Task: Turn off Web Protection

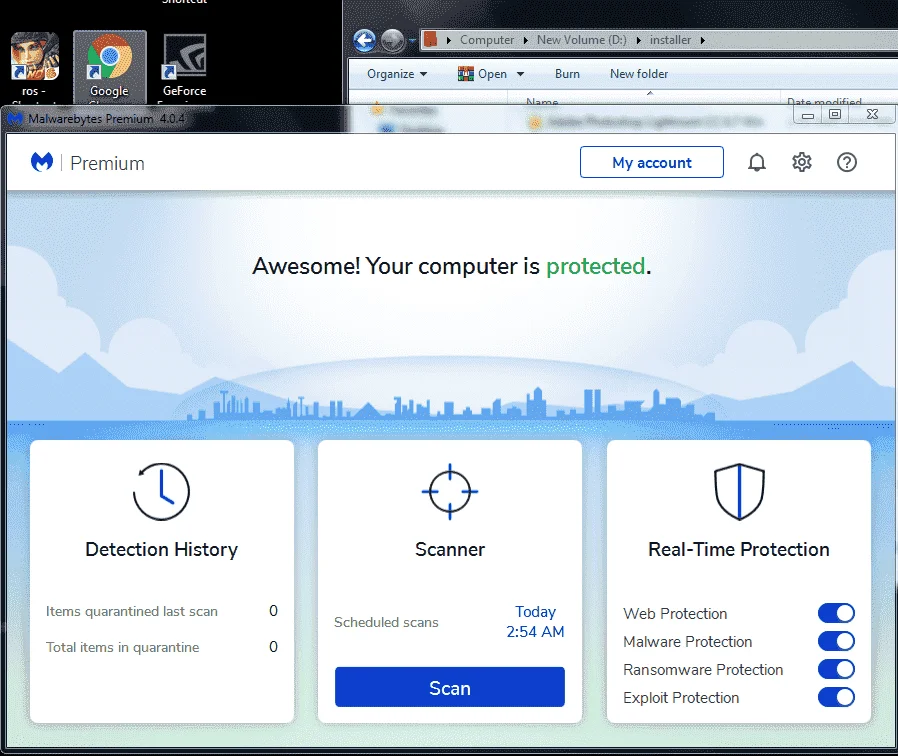Action: click(836, 613)
